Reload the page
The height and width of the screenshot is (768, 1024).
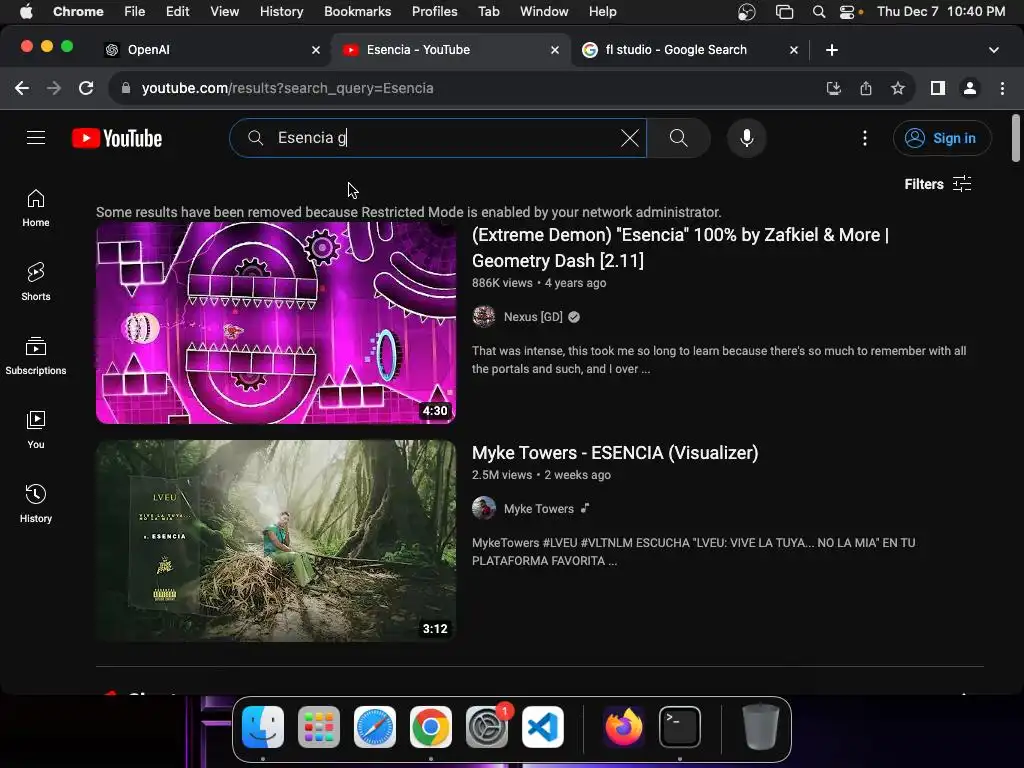(86, 88)
